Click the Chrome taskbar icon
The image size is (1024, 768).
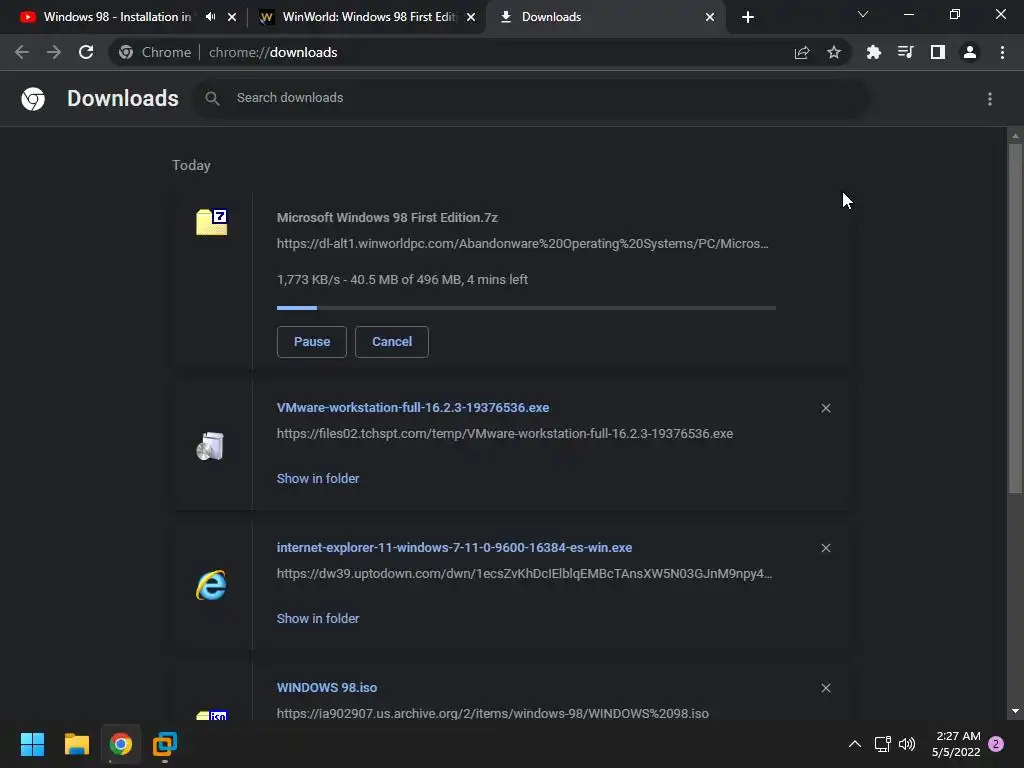click(x=121, y=744)
